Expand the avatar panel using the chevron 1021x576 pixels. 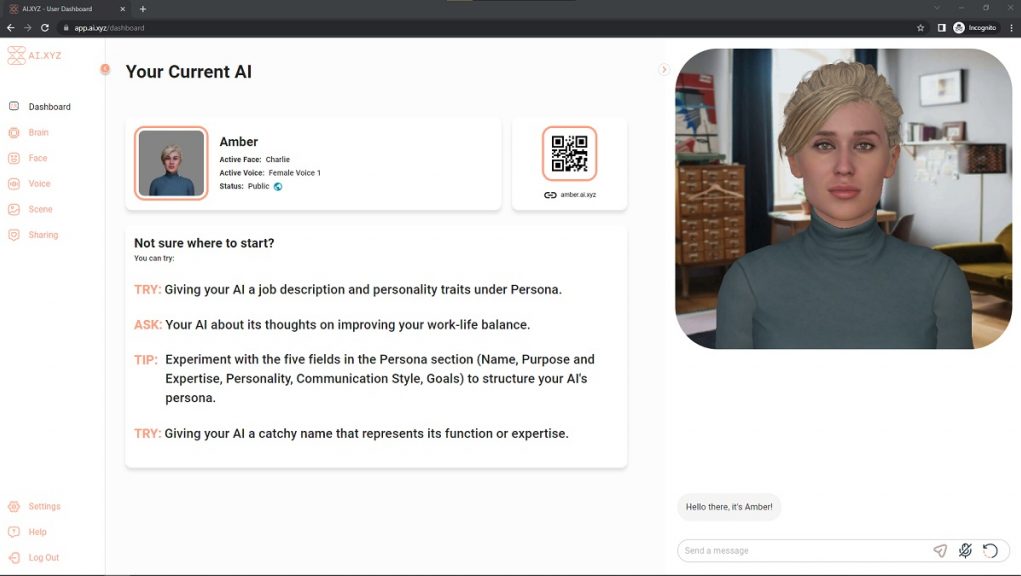click(x=664, y=69)
